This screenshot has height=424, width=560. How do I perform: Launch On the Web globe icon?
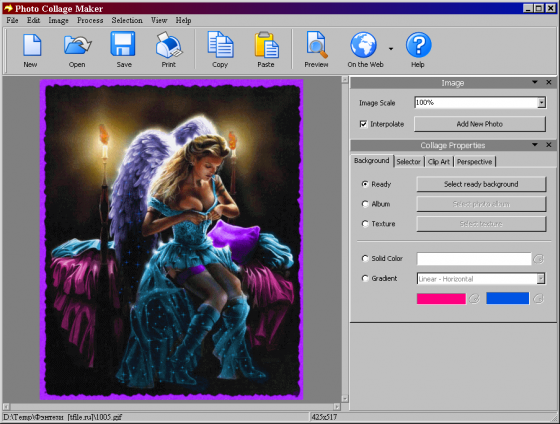tap(363, 45)
